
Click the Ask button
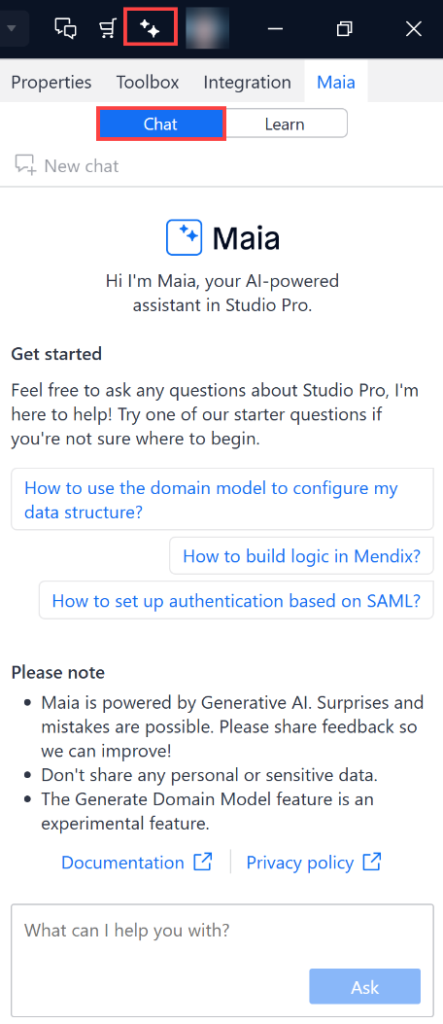(x=365, y=987)
